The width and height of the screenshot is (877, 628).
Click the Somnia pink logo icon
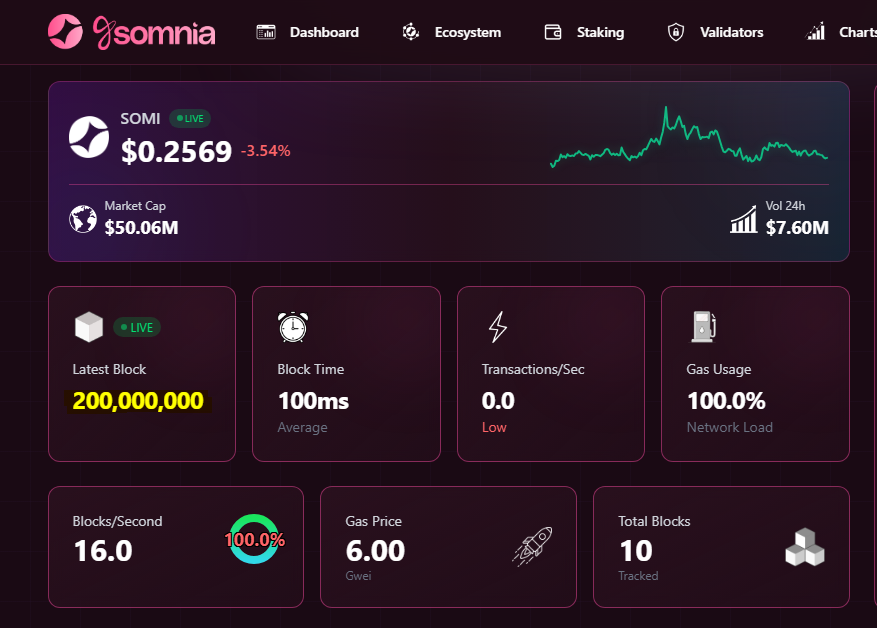65,31
